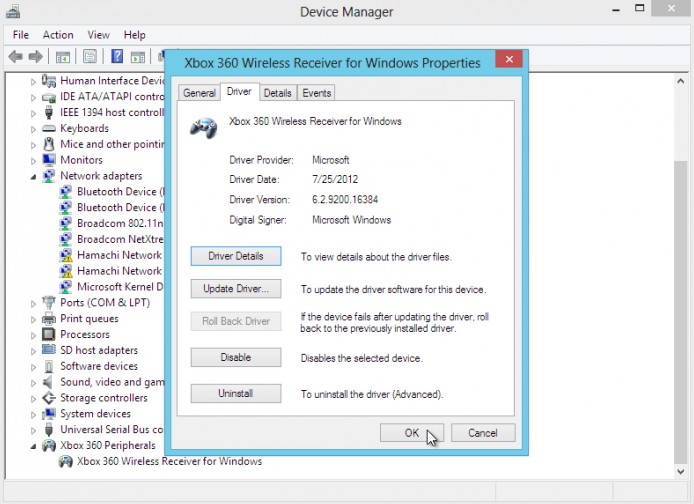Click the Driver Date value 7/25/2012
Screen dimensions: 694x504
pos(335,179)
